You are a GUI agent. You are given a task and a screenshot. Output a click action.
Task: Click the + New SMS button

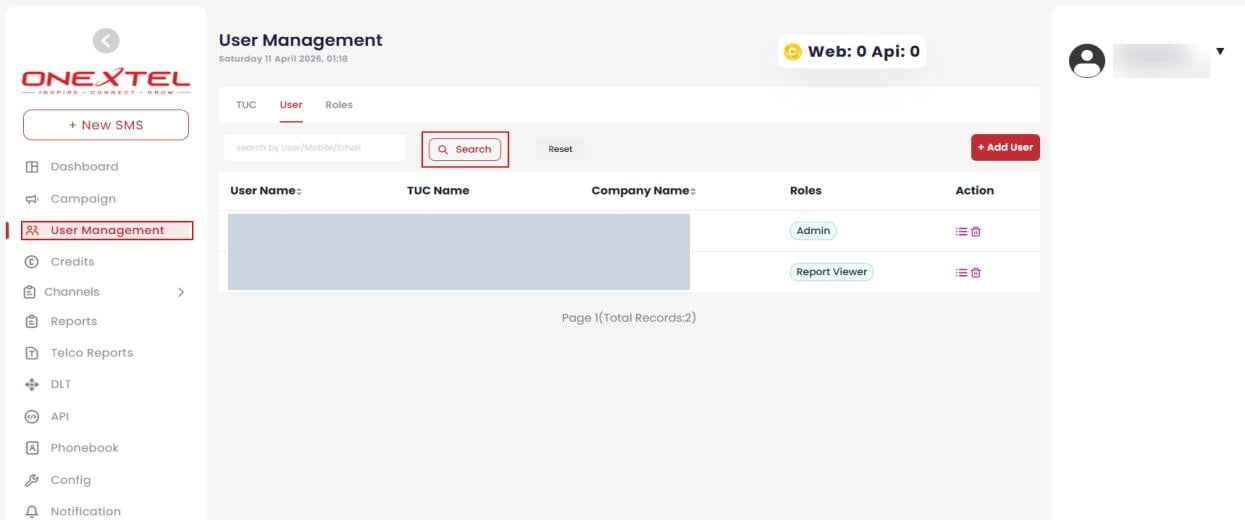pyautogui.click(x=106, y=125)
